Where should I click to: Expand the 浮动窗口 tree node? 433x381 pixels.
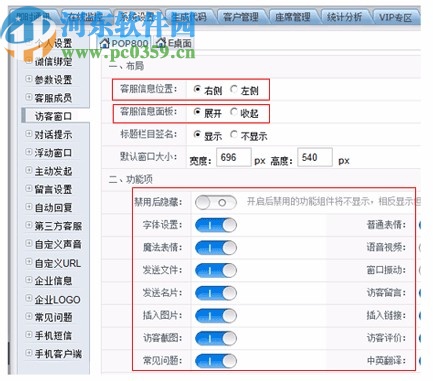pyautogui.click(x=29, y=152)
